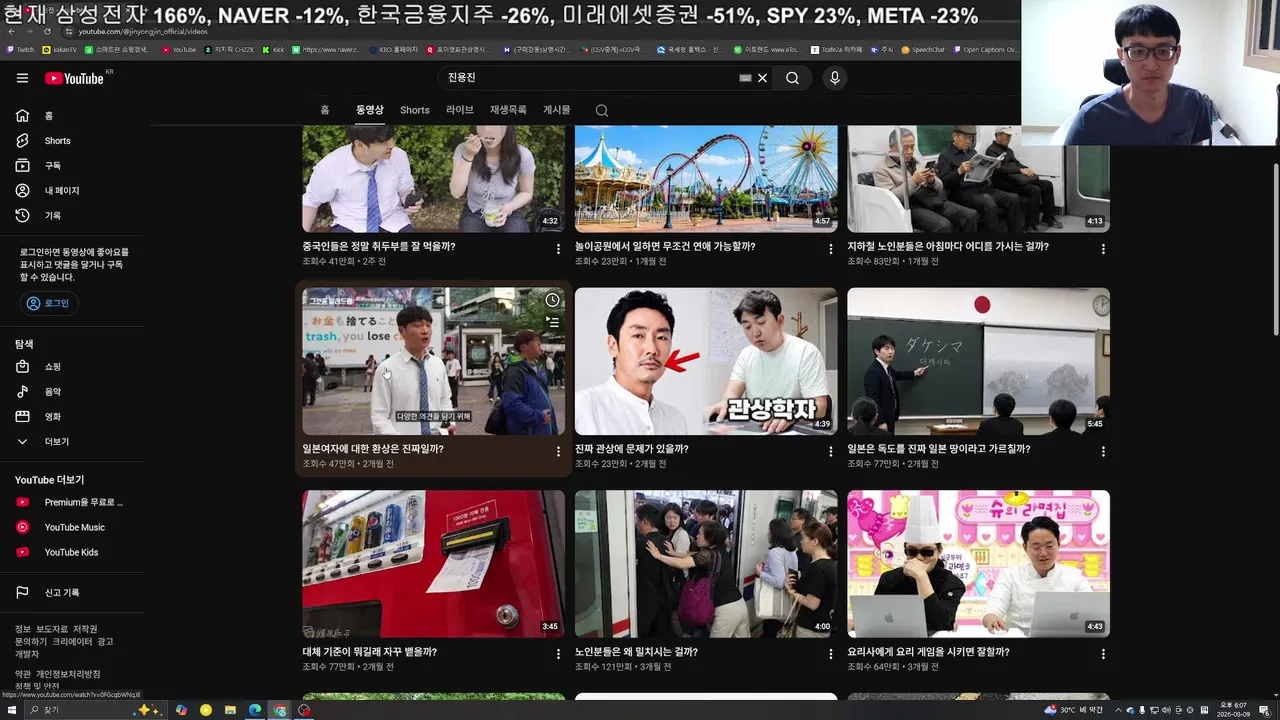Select the channel 게시물 tab
The image size is (1280, 720).
pyautogui.click(x=557, y=110)
